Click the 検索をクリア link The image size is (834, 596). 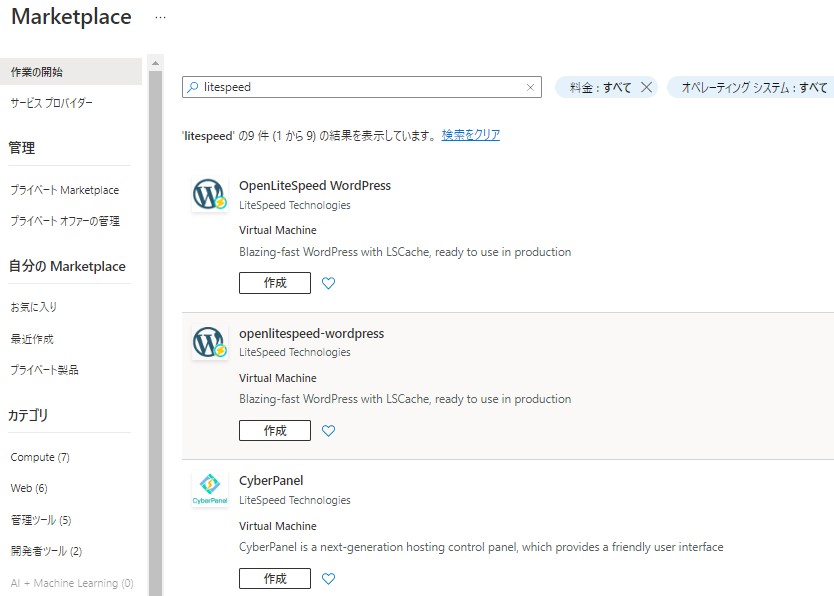(x=471, y=135)
